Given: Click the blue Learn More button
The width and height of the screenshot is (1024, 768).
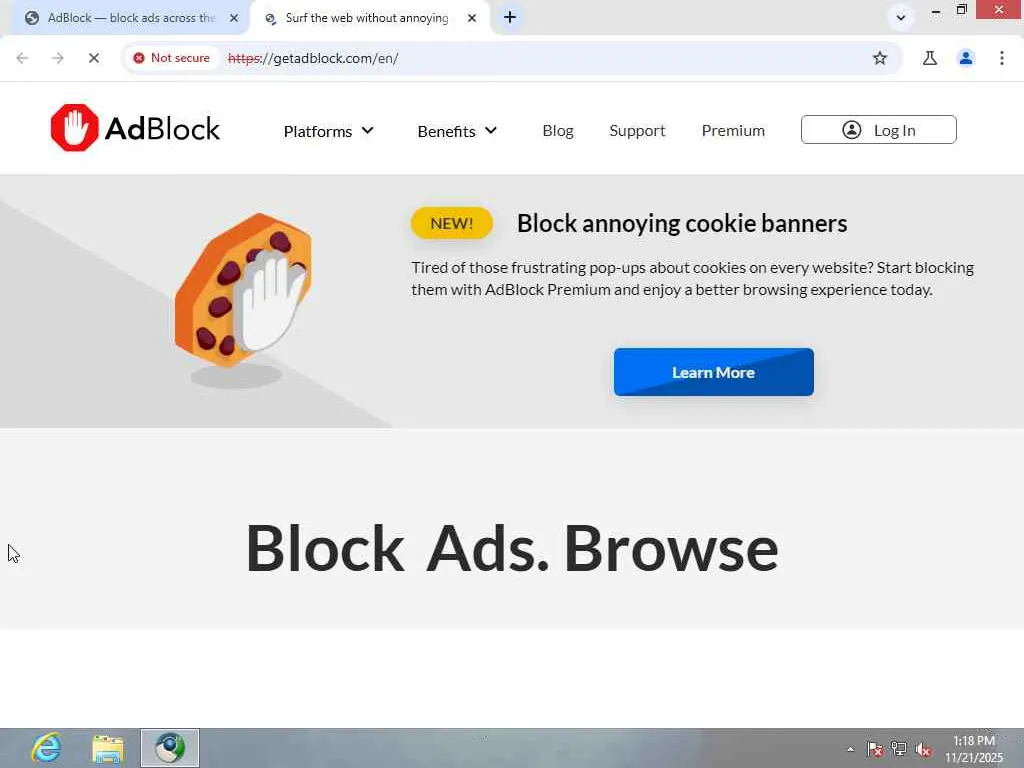Looking at the screenshot, I should pyautogui.click(x=714, y=372).
